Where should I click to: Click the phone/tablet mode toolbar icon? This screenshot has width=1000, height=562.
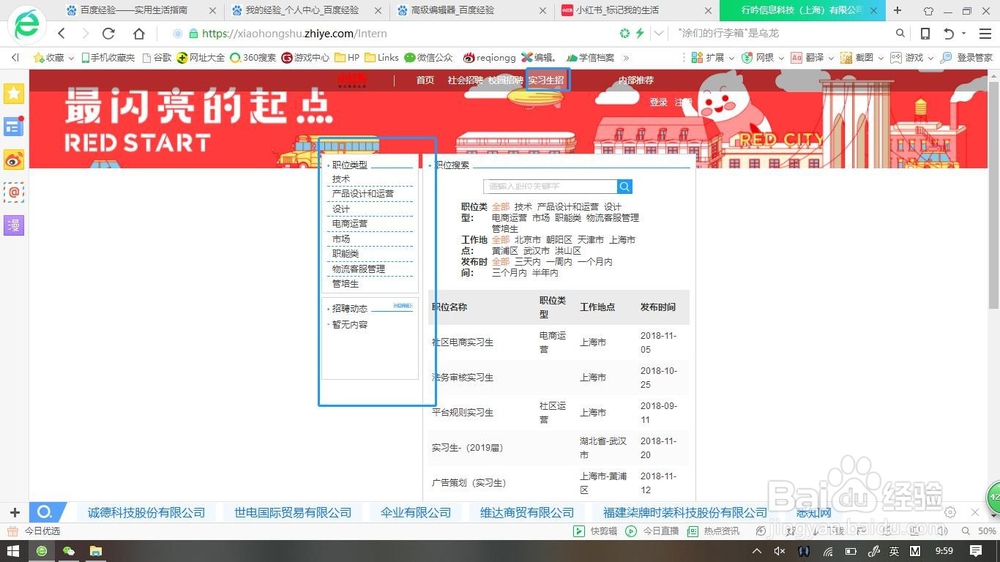tap(925, 33)
